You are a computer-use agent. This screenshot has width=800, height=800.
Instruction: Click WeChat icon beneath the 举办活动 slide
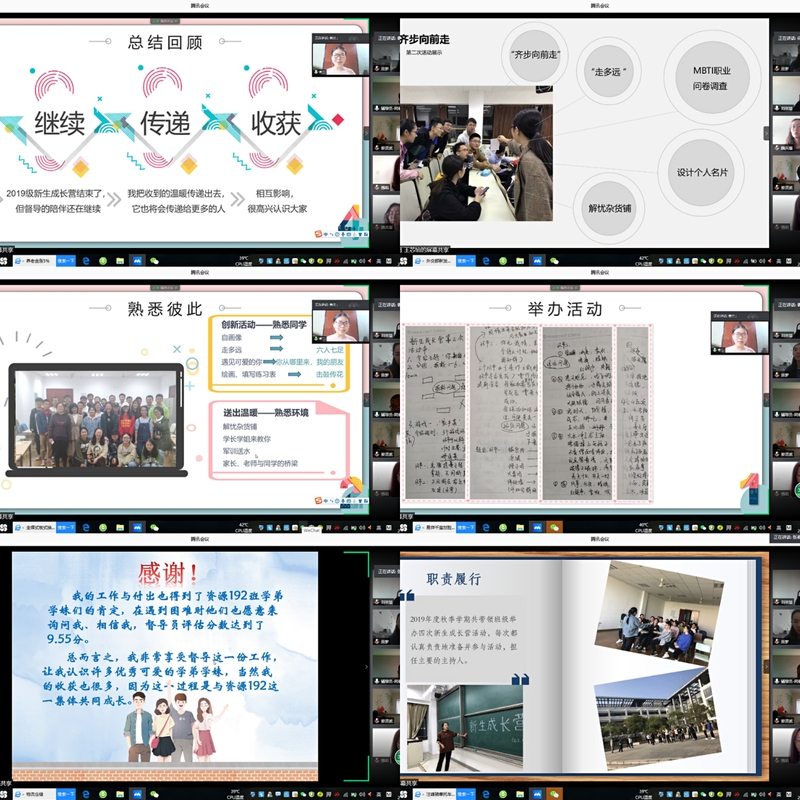point(554,527)
